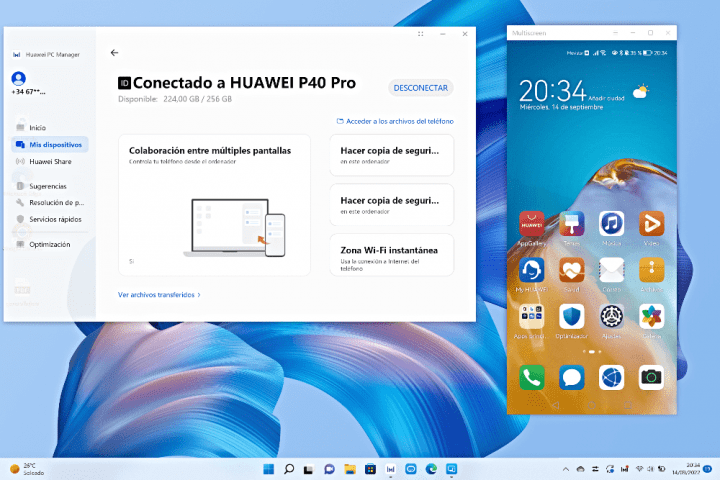This screenshot has width=720, height=480.
Task: Open the first Hacer copia de seguri... card
Action: pos(392,155)
